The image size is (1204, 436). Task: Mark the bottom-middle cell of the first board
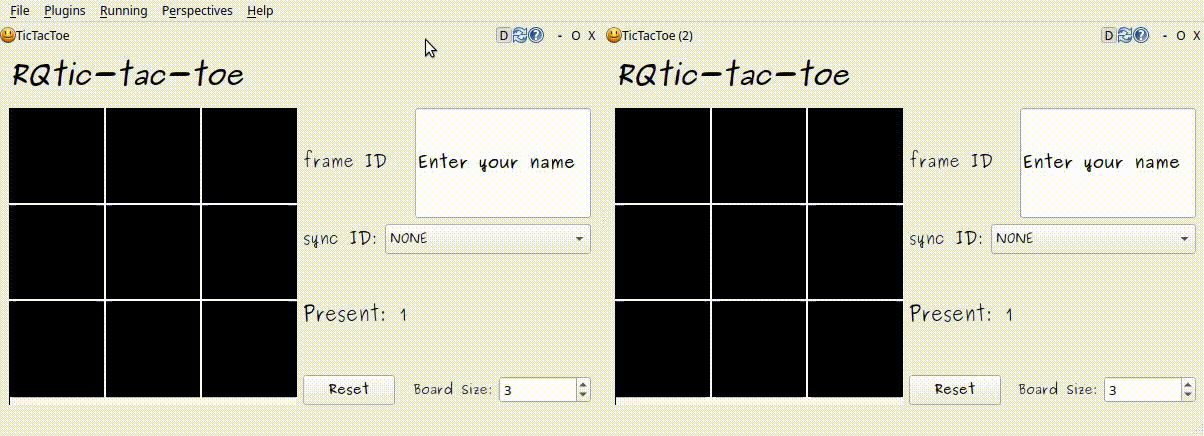point(153,349)
